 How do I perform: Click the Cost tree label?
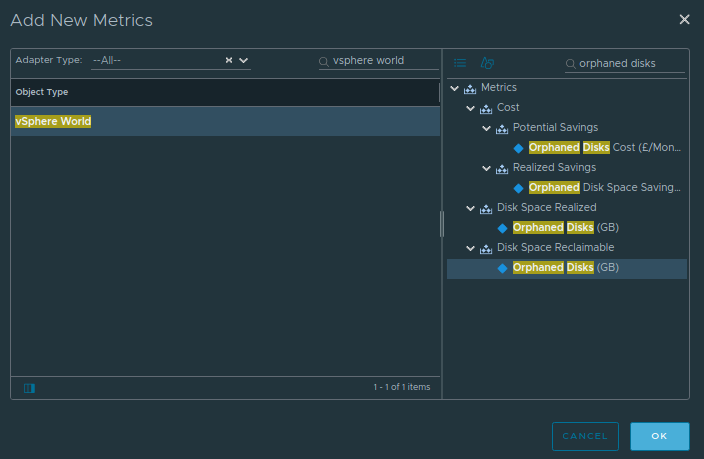(x=508, y=107)
